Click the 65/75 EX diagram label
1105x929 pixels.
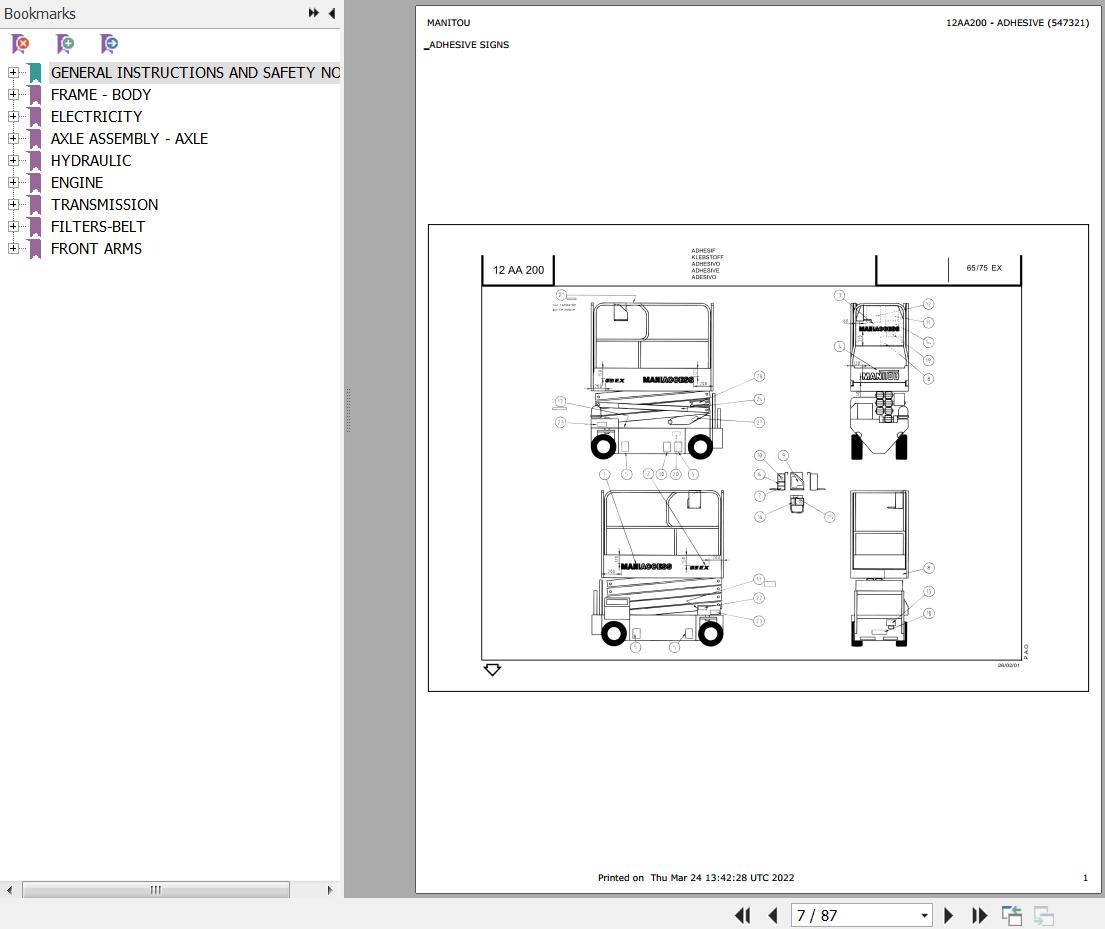(x=984, y=268)
